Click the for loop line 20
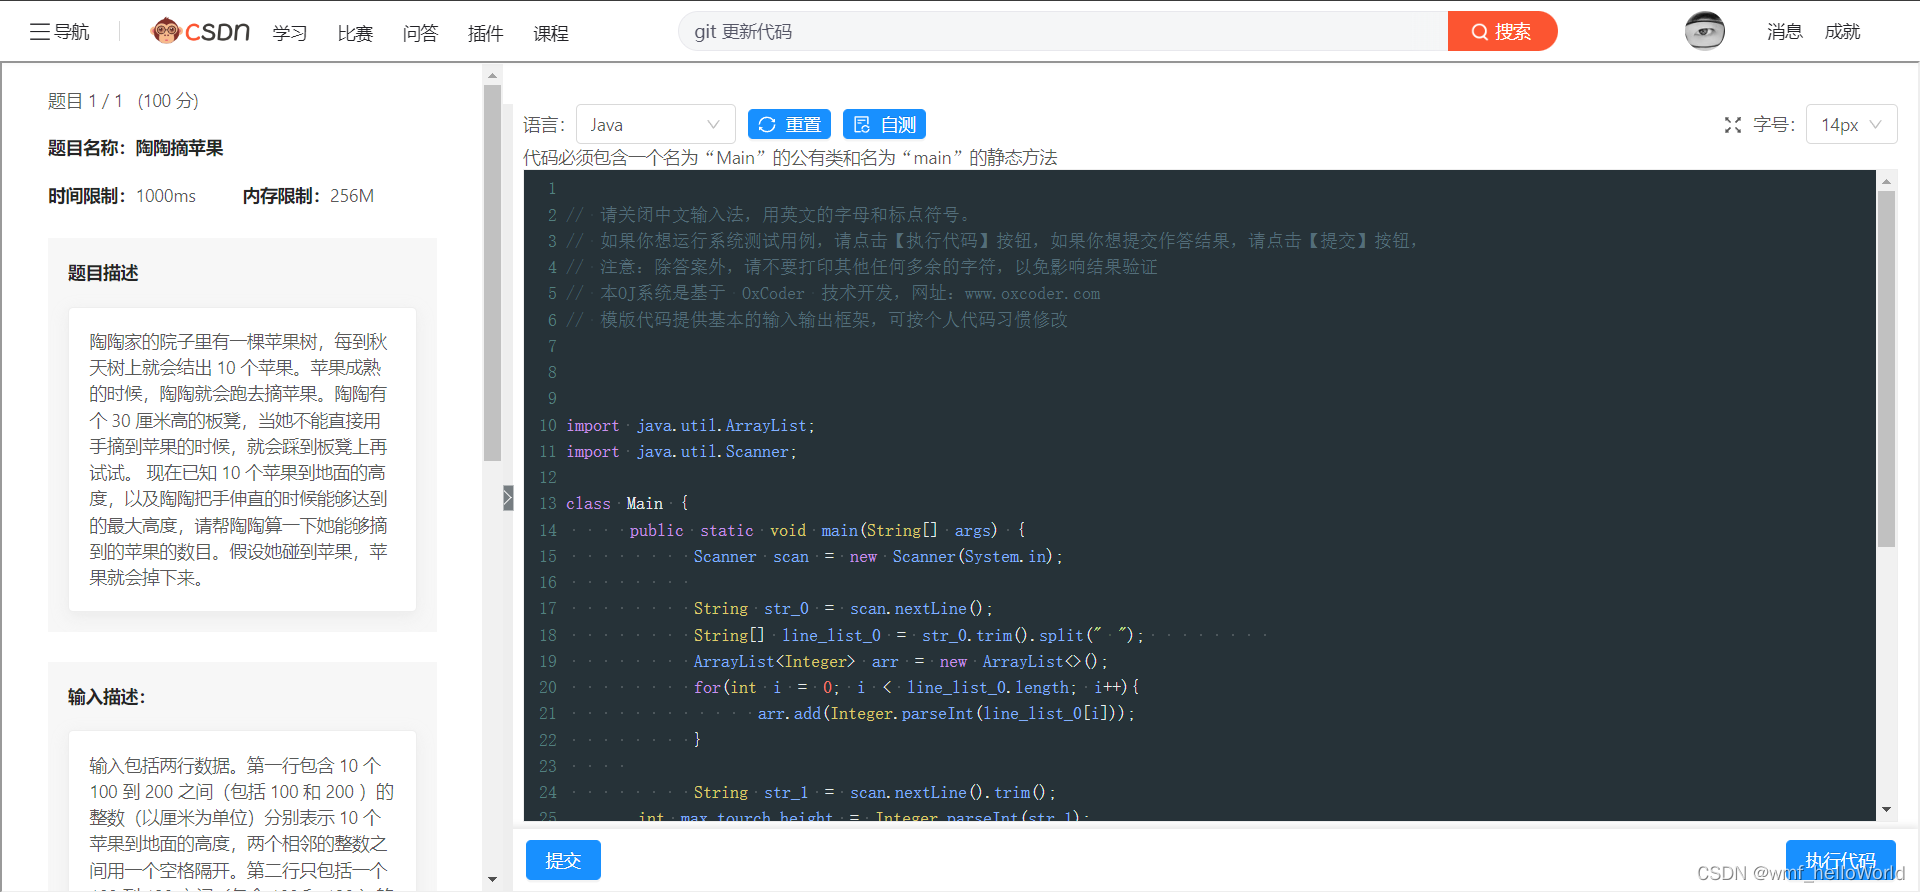 [917, 688]
